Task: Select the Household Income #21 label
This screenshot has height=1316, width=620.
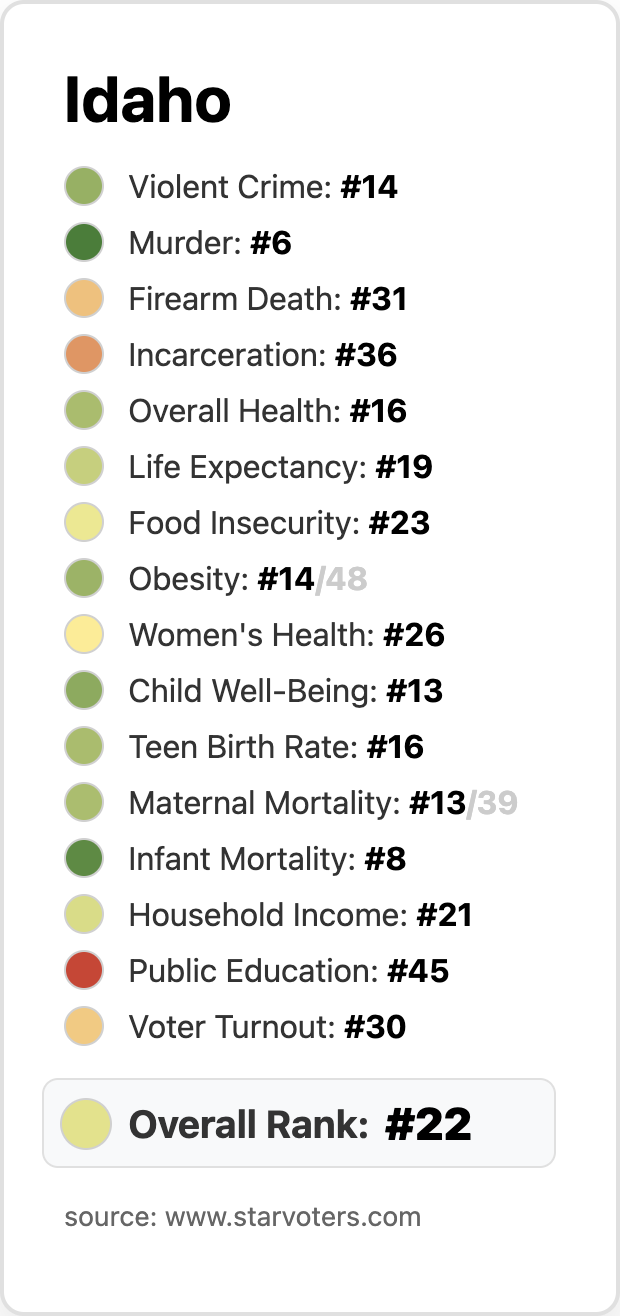Action: [x=300, y=915]
